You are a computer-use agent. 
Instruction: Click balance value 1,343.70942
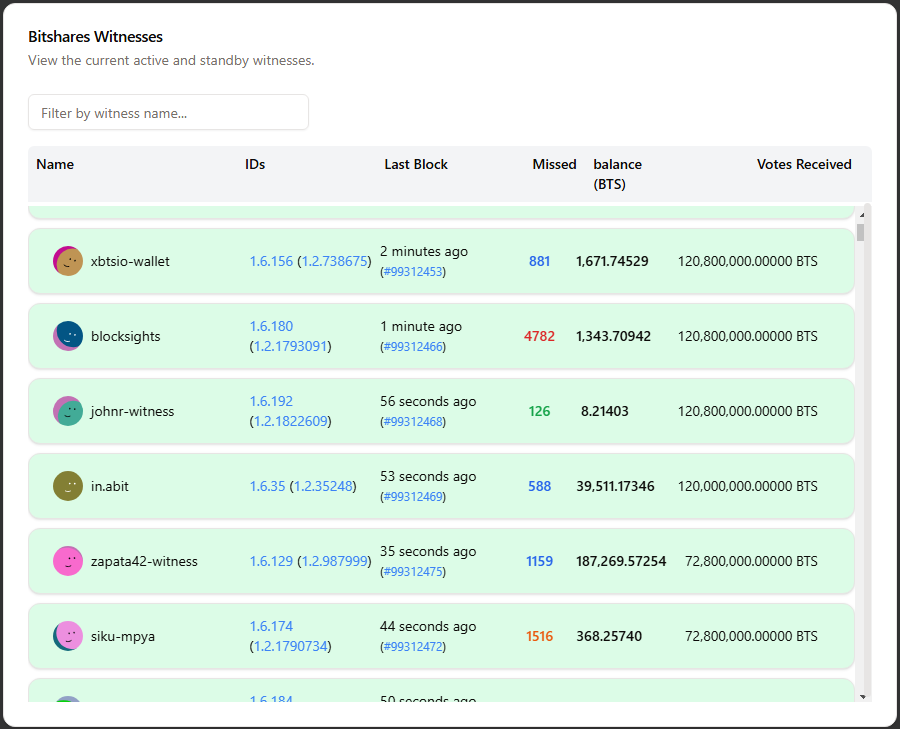coord(613,336)
